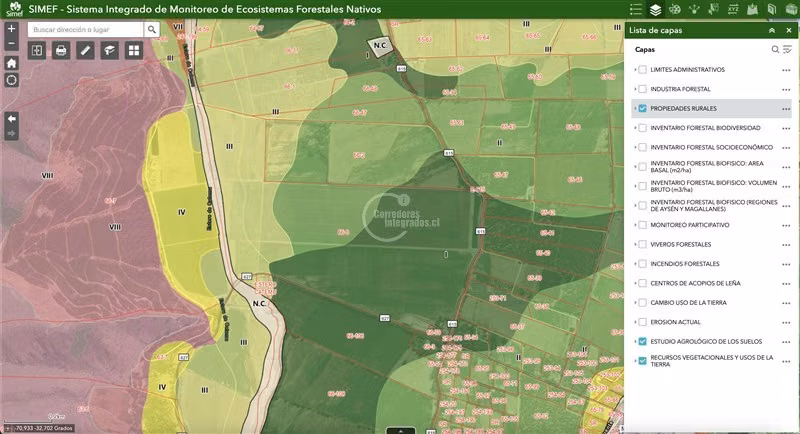The width and height of the screenshot is (800, 434).
Task: Uncheck the PROPIEDADES RURALES layer
Action: 642,108
